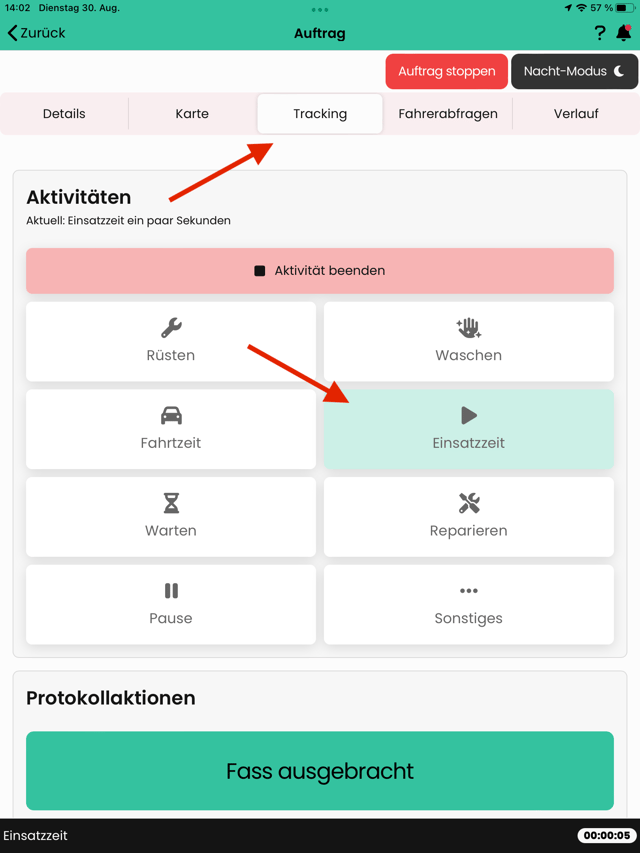Open the Karte tab

[192, 114]
